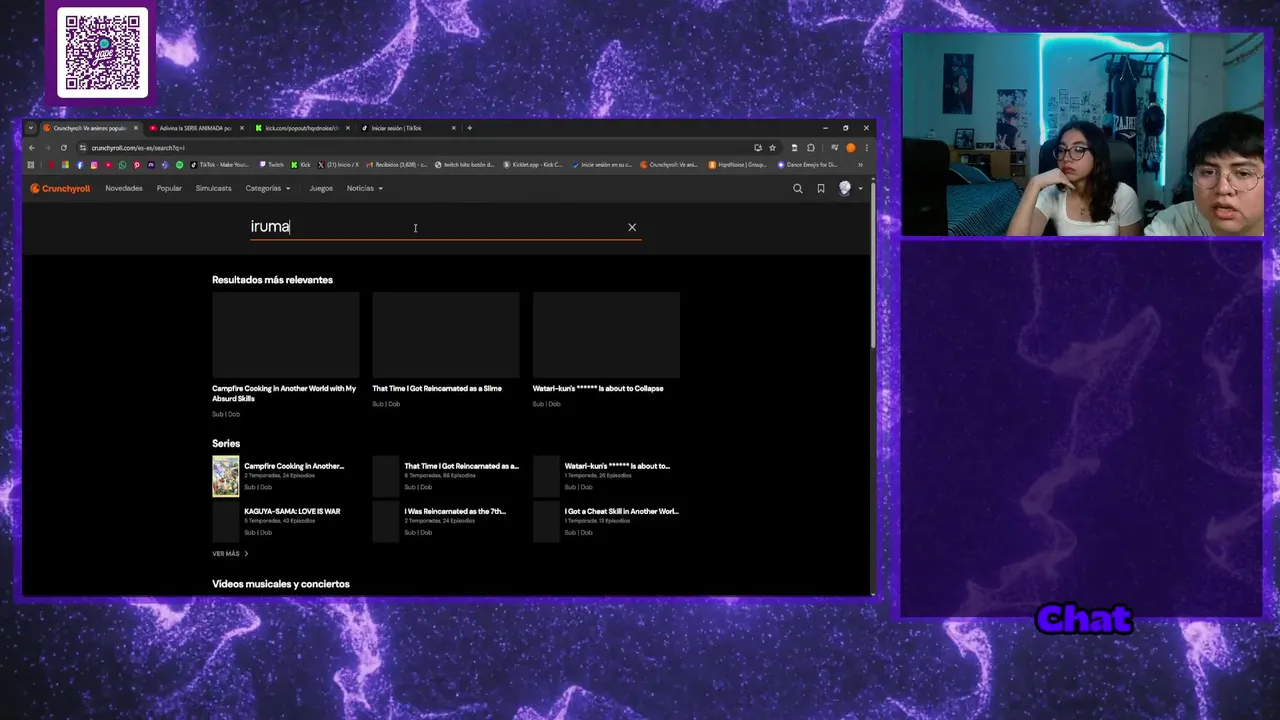Open the 'TikTok - Make Your...' bookmark
This screenshot has height=720, width=1280.
(219, 165)
